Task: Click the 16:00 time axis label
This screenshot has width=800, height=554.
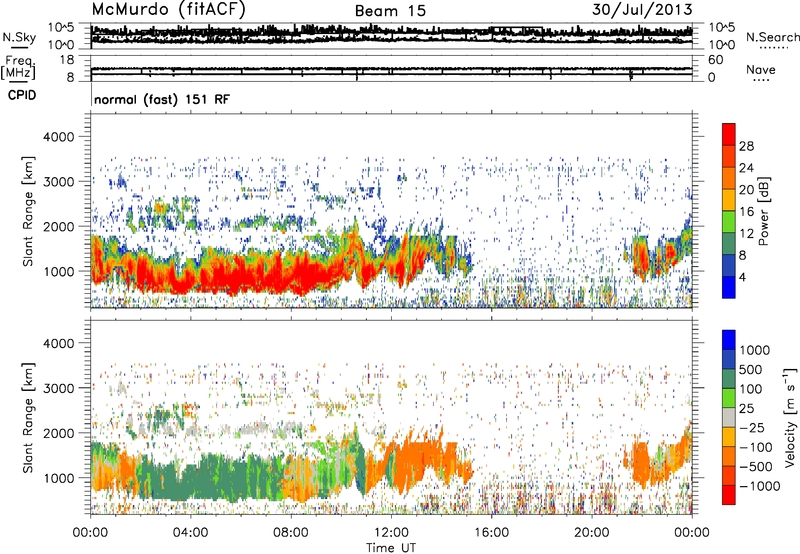Action: tap(491, 533)
